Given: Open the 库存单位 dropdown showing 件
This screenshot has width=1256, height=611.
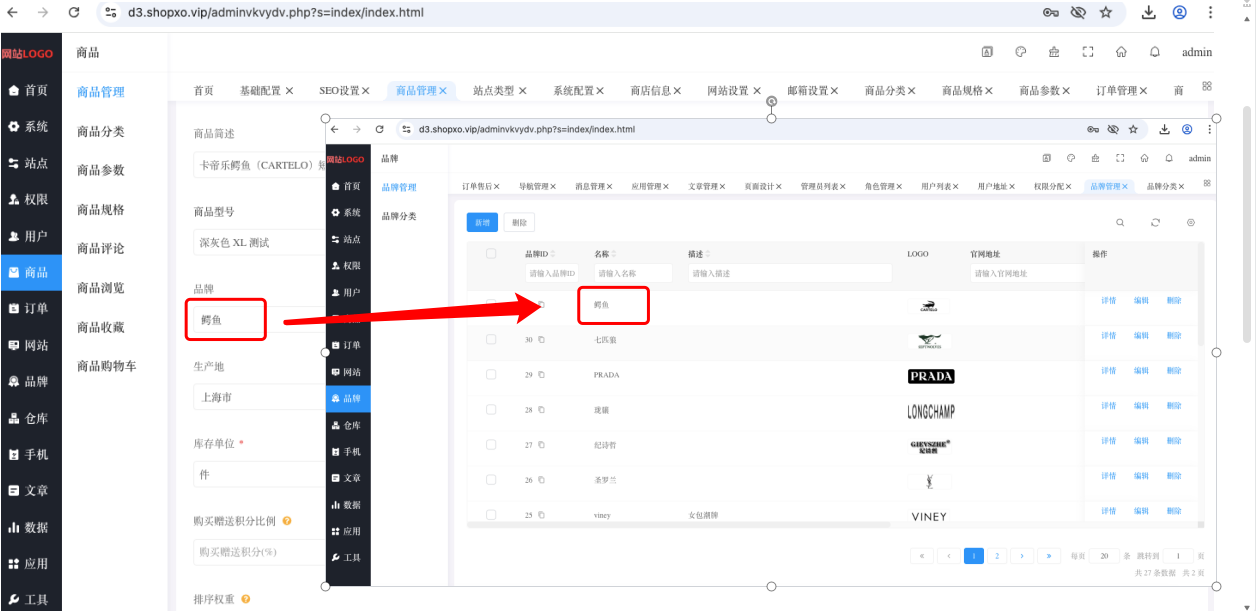Looking at the screenshot, I should [259, 474].
